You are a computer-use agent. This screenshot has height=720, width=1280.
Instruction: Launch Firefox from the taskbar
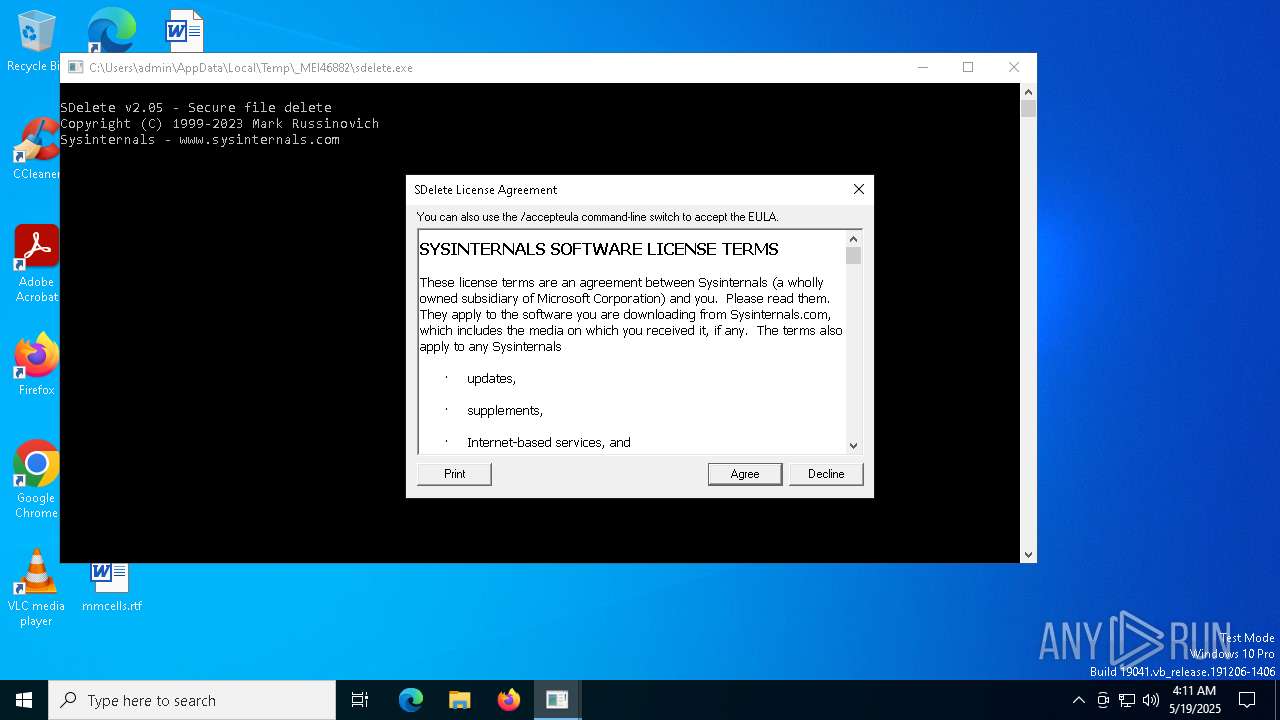click(509, 700)
